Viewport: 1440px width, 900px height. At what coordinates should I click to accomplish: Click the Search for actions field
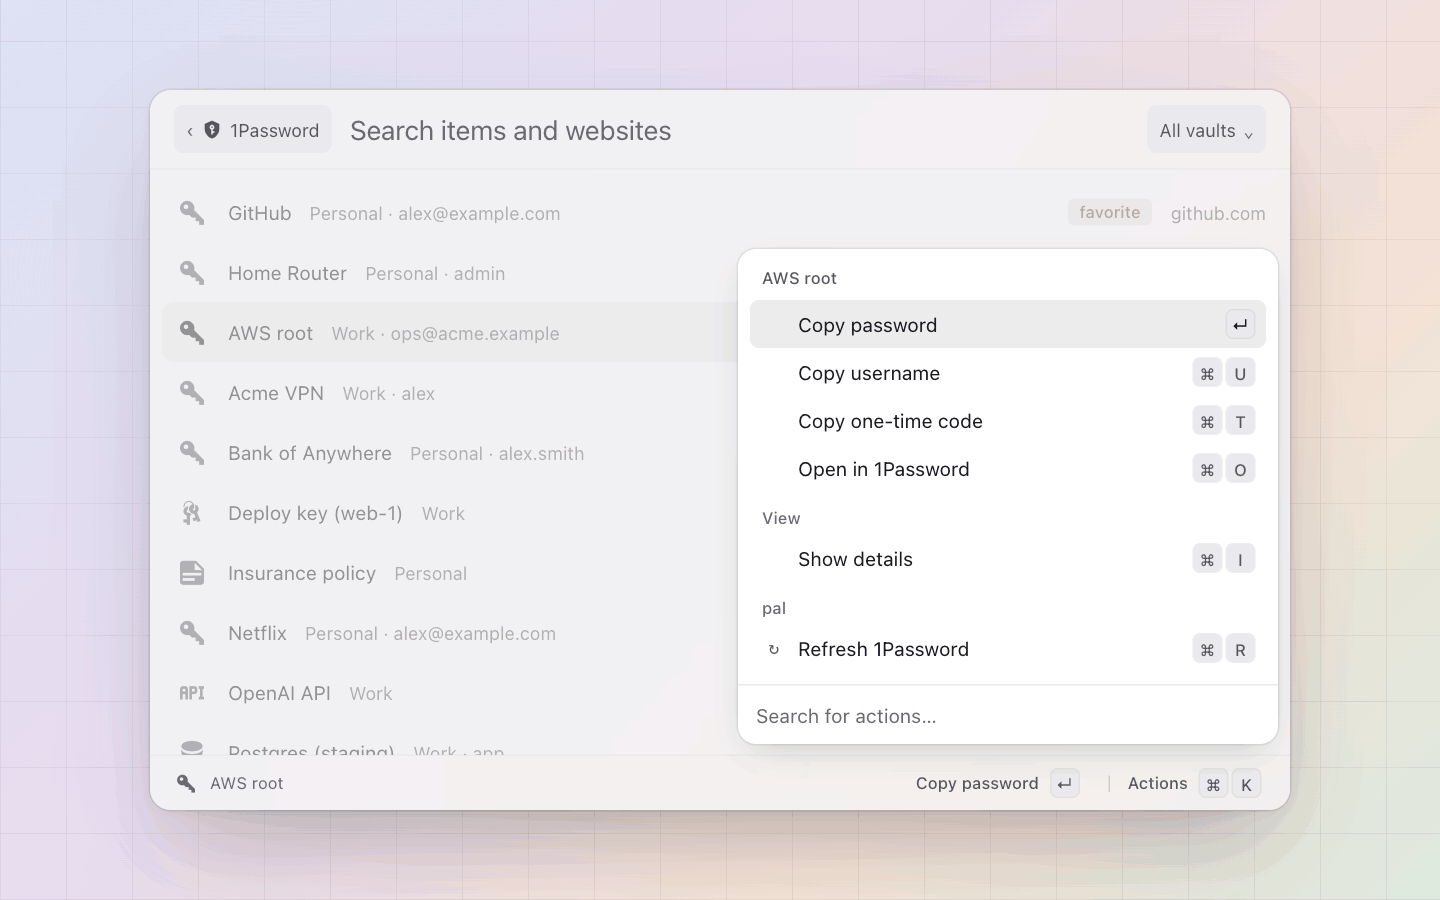(x=1008, y=716)
